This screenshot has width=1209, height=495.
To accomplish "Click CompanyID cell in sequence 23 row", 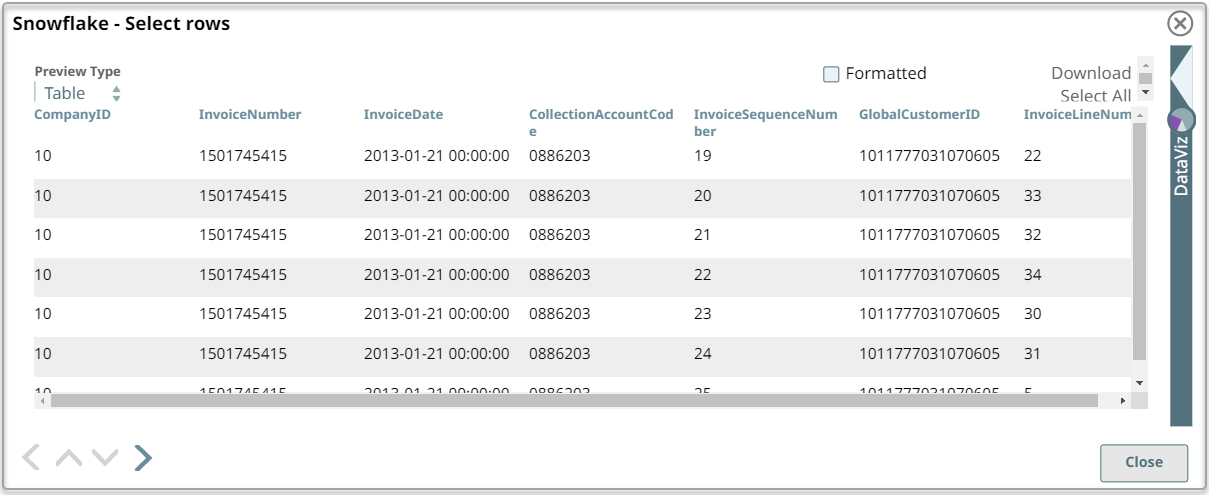I will [x=43, y=314].
